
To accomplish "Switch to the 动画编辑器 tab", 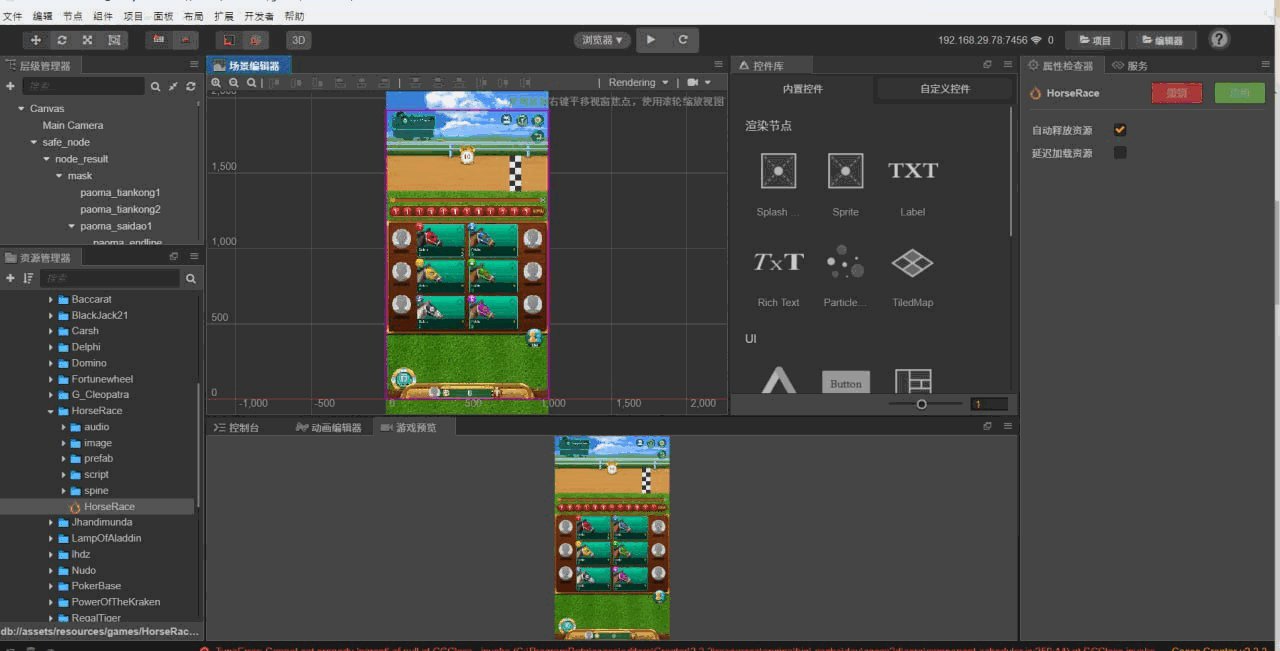I will click(329, 427).
